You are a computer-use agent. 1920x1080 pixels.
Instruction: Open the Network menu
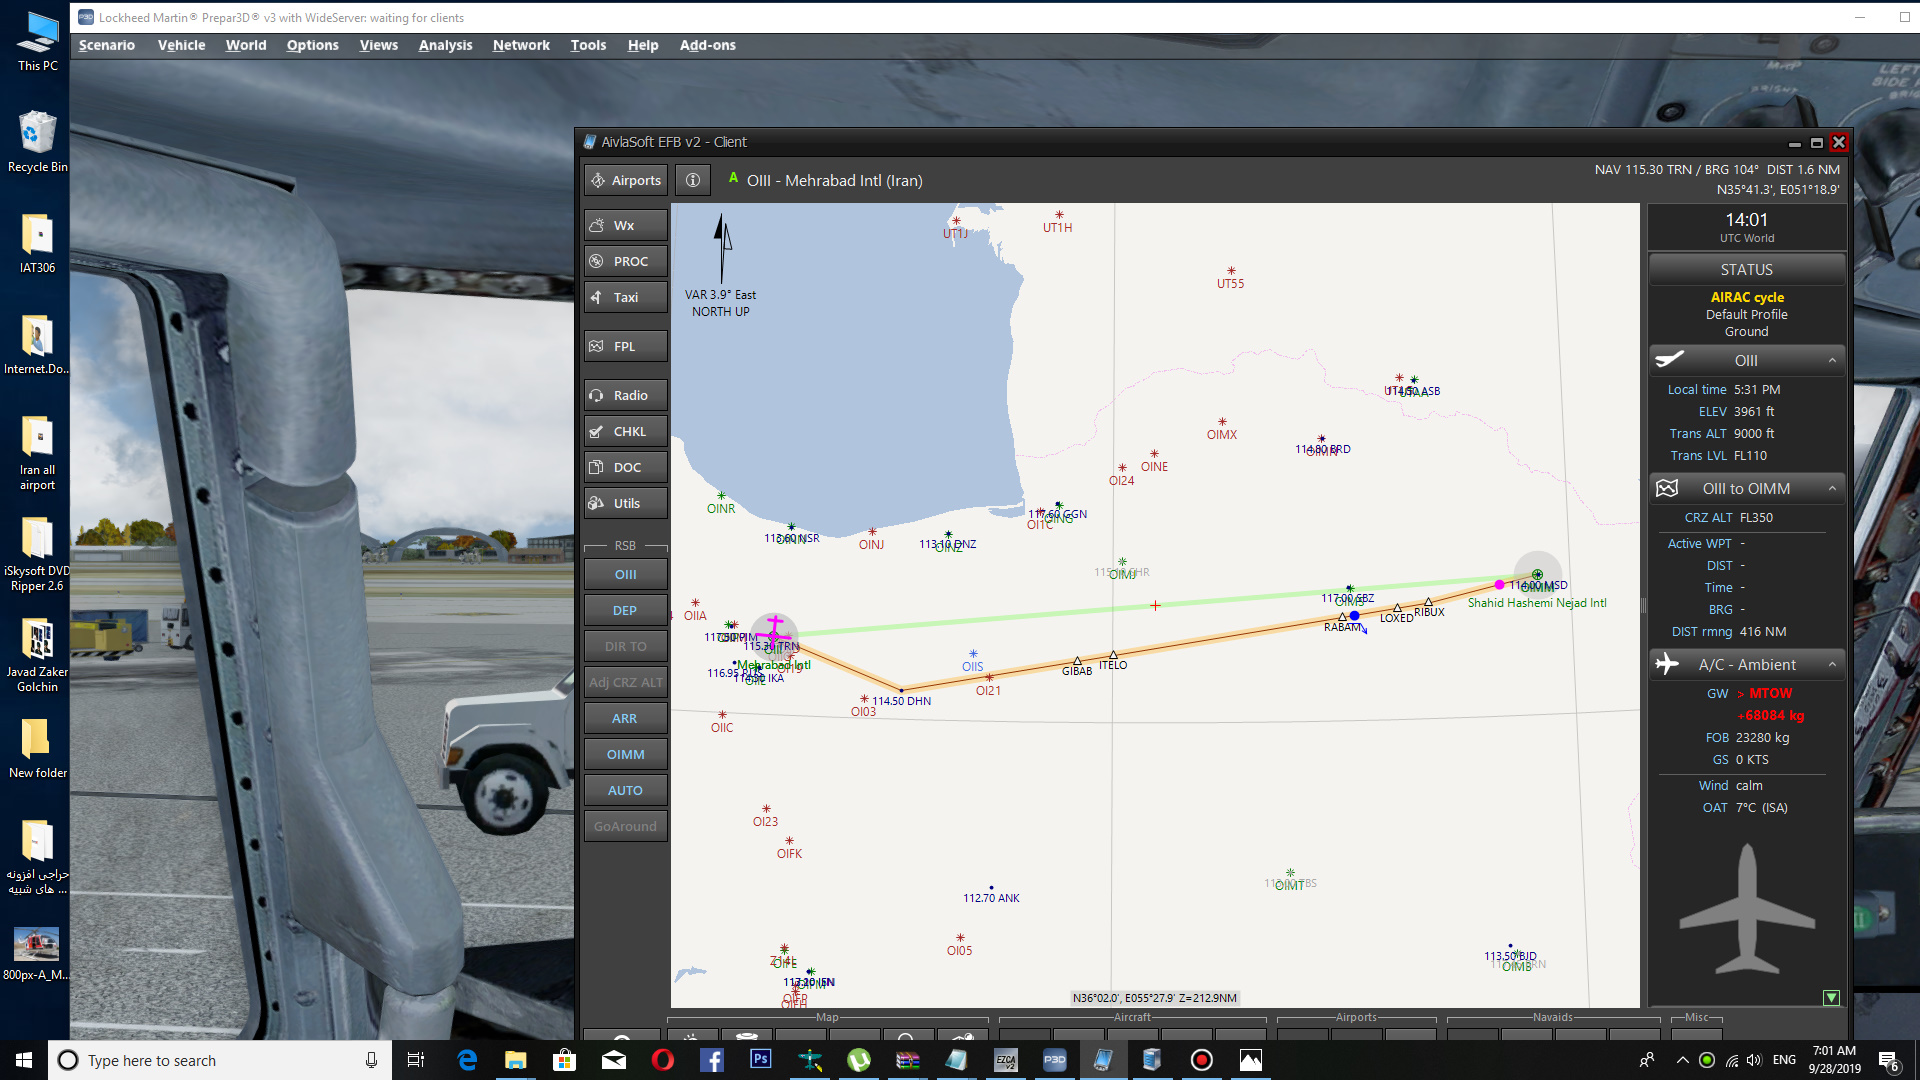(521, 45)
